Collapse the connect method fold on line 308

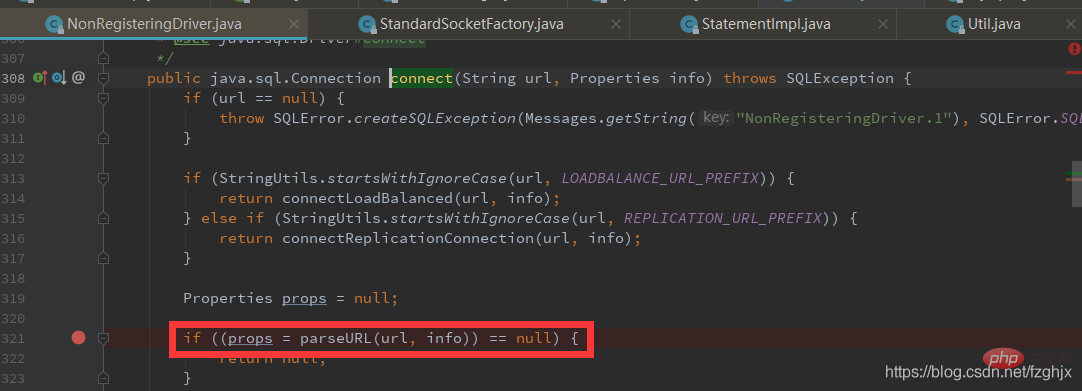coord(104,78)
